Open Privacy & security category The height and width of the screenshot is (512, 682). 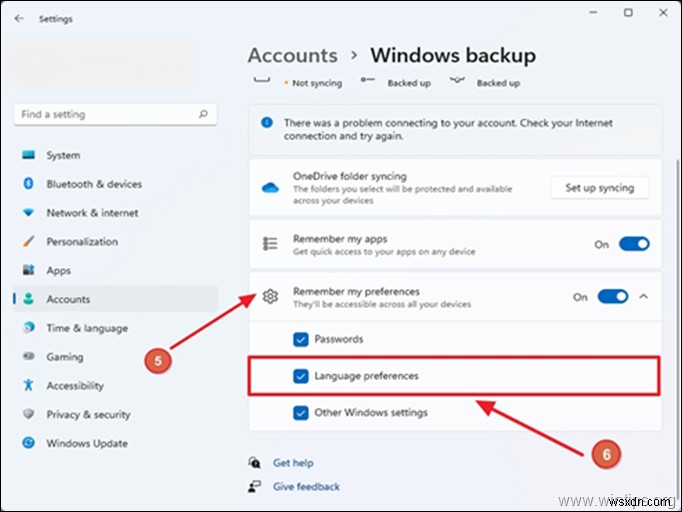116,414
